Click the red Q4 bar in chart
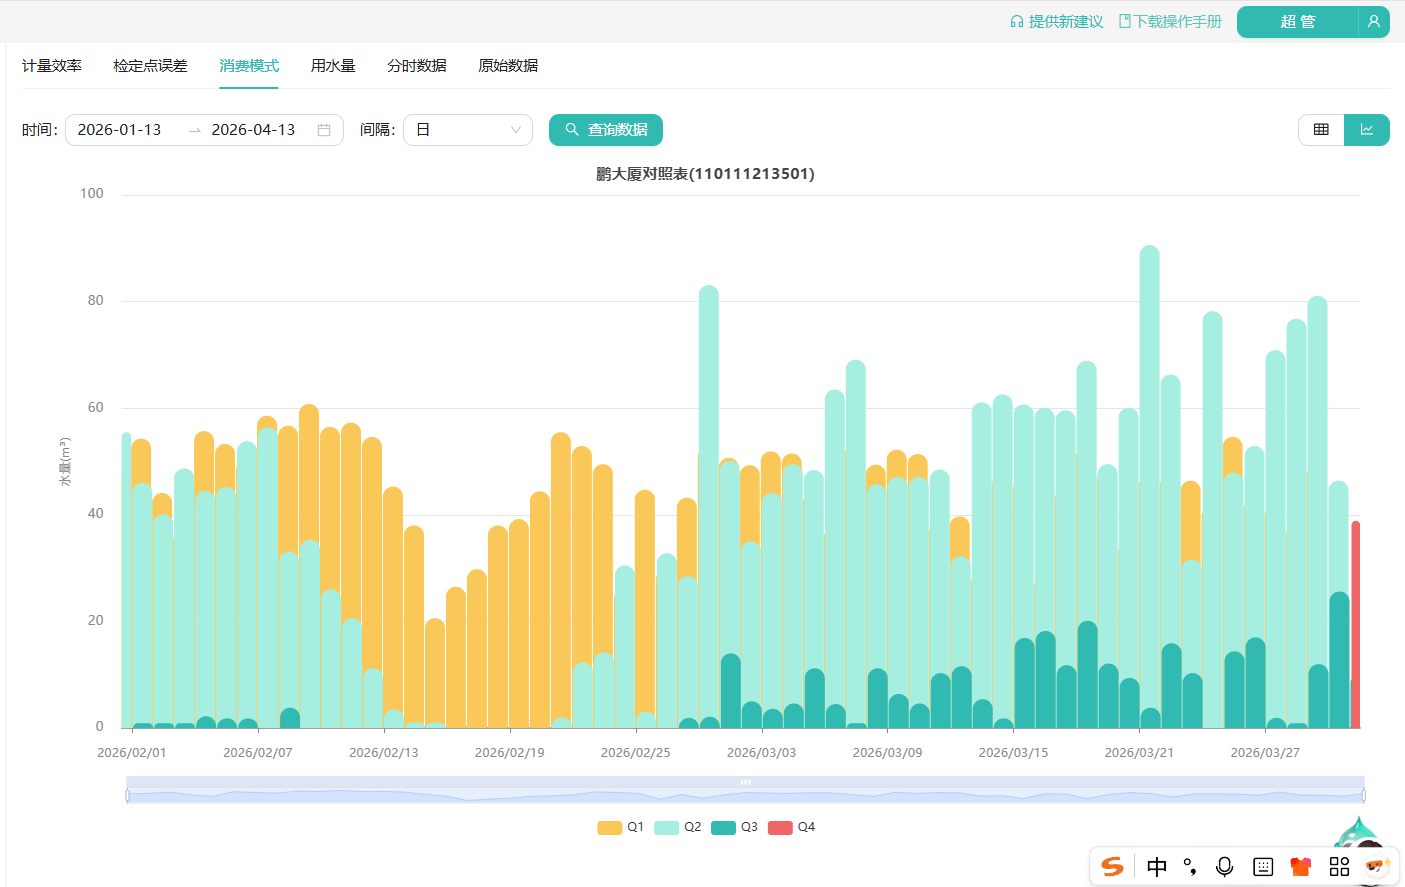 pos(1356,624)
